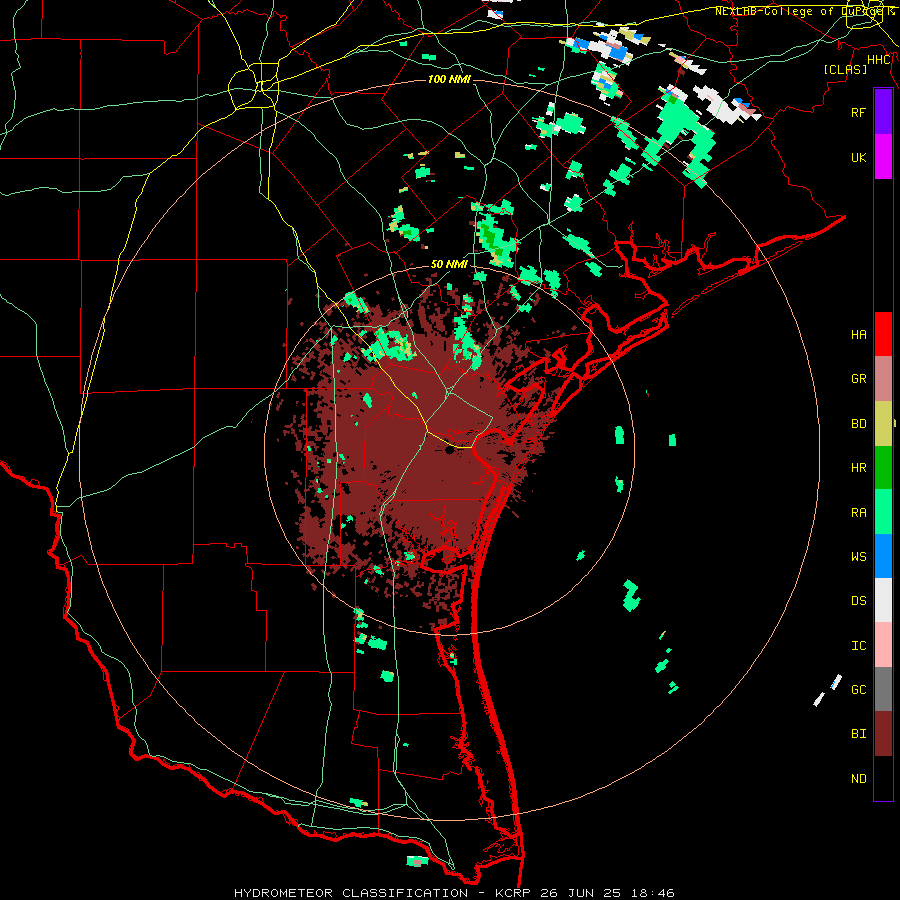
Task: Click the "100 NMI" range ring label
Action: point(449,79)
